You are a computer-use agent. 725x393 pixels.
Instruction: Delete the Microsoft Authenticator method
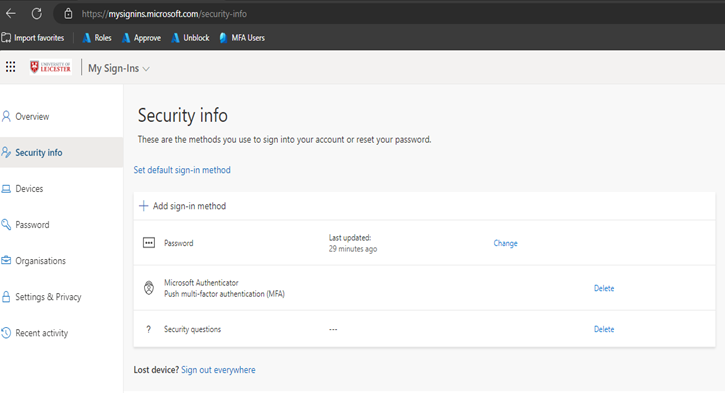click(x=604, y=288)
